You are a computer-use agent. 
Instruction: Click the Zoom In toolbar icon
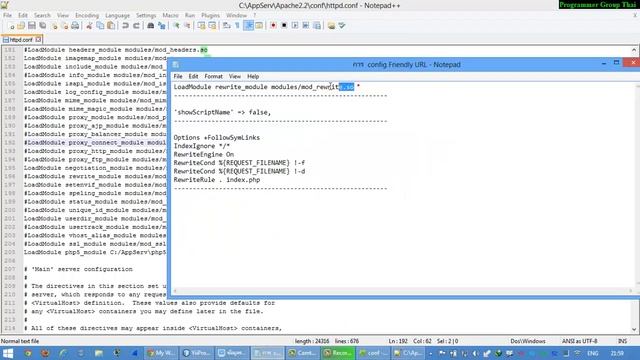click(176, 26)
